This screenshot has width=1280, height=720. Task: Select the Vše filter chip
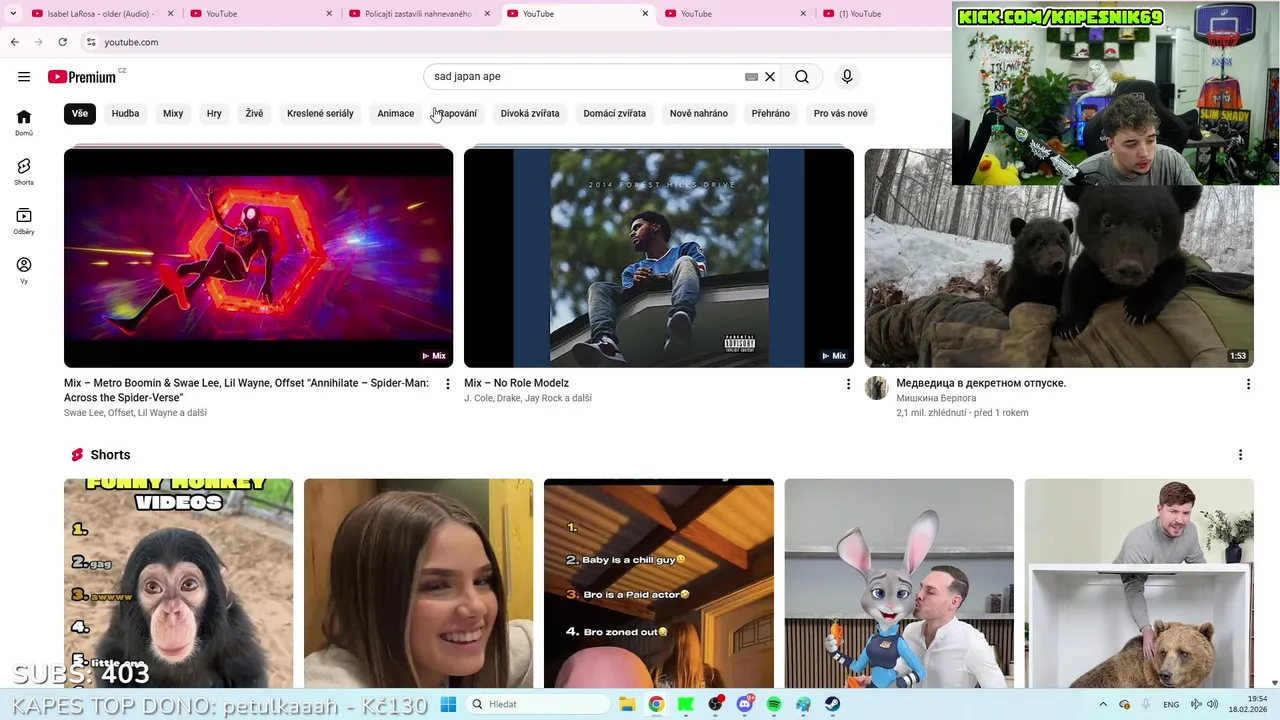[80, 113]
